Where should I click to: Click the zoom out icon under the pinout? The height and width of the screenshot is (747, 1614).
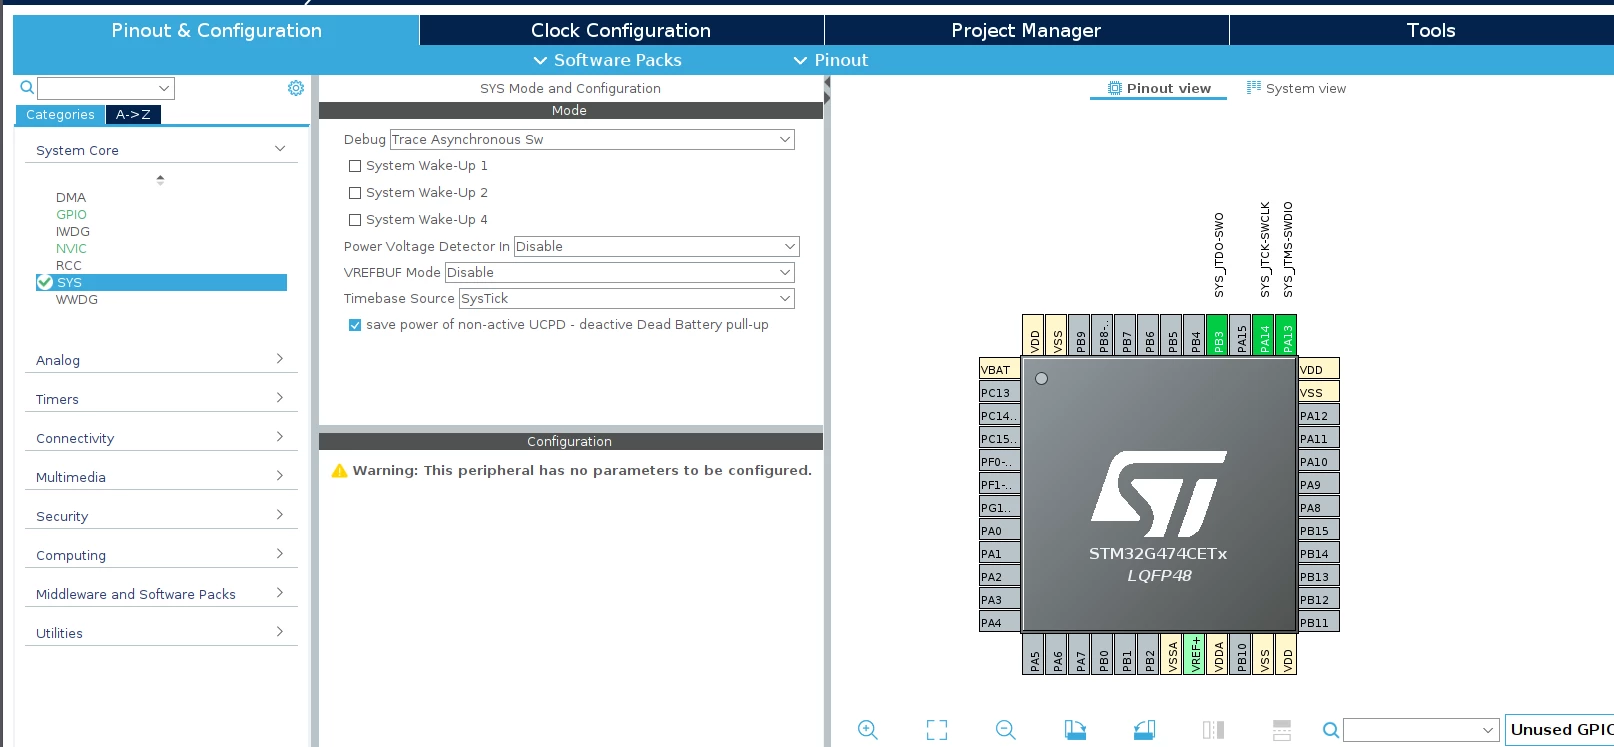(1006, 730)
